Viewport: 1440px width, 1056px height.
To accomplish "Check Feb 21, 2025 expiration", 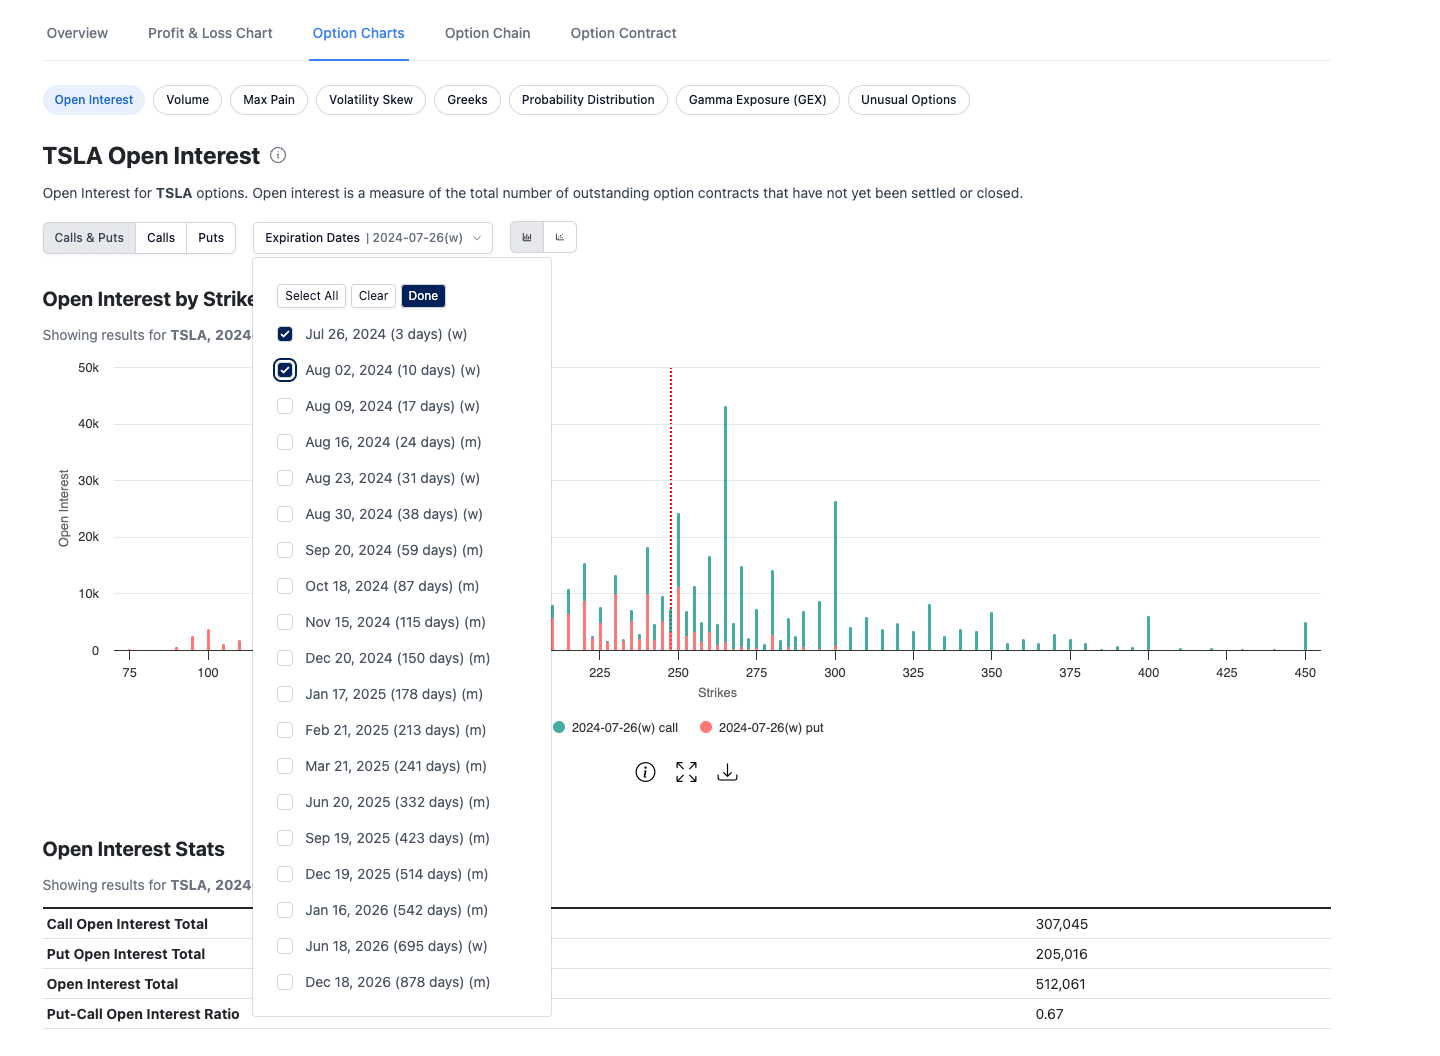I will (x=285, y=730).
